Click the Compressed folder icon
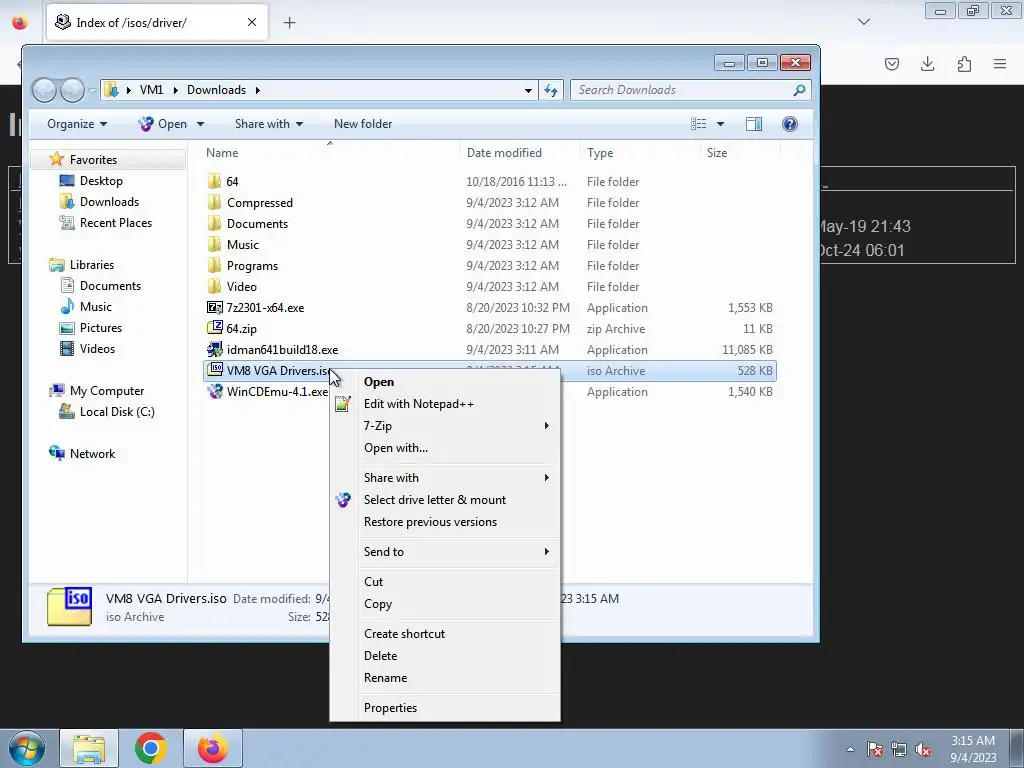 (214, 202)
